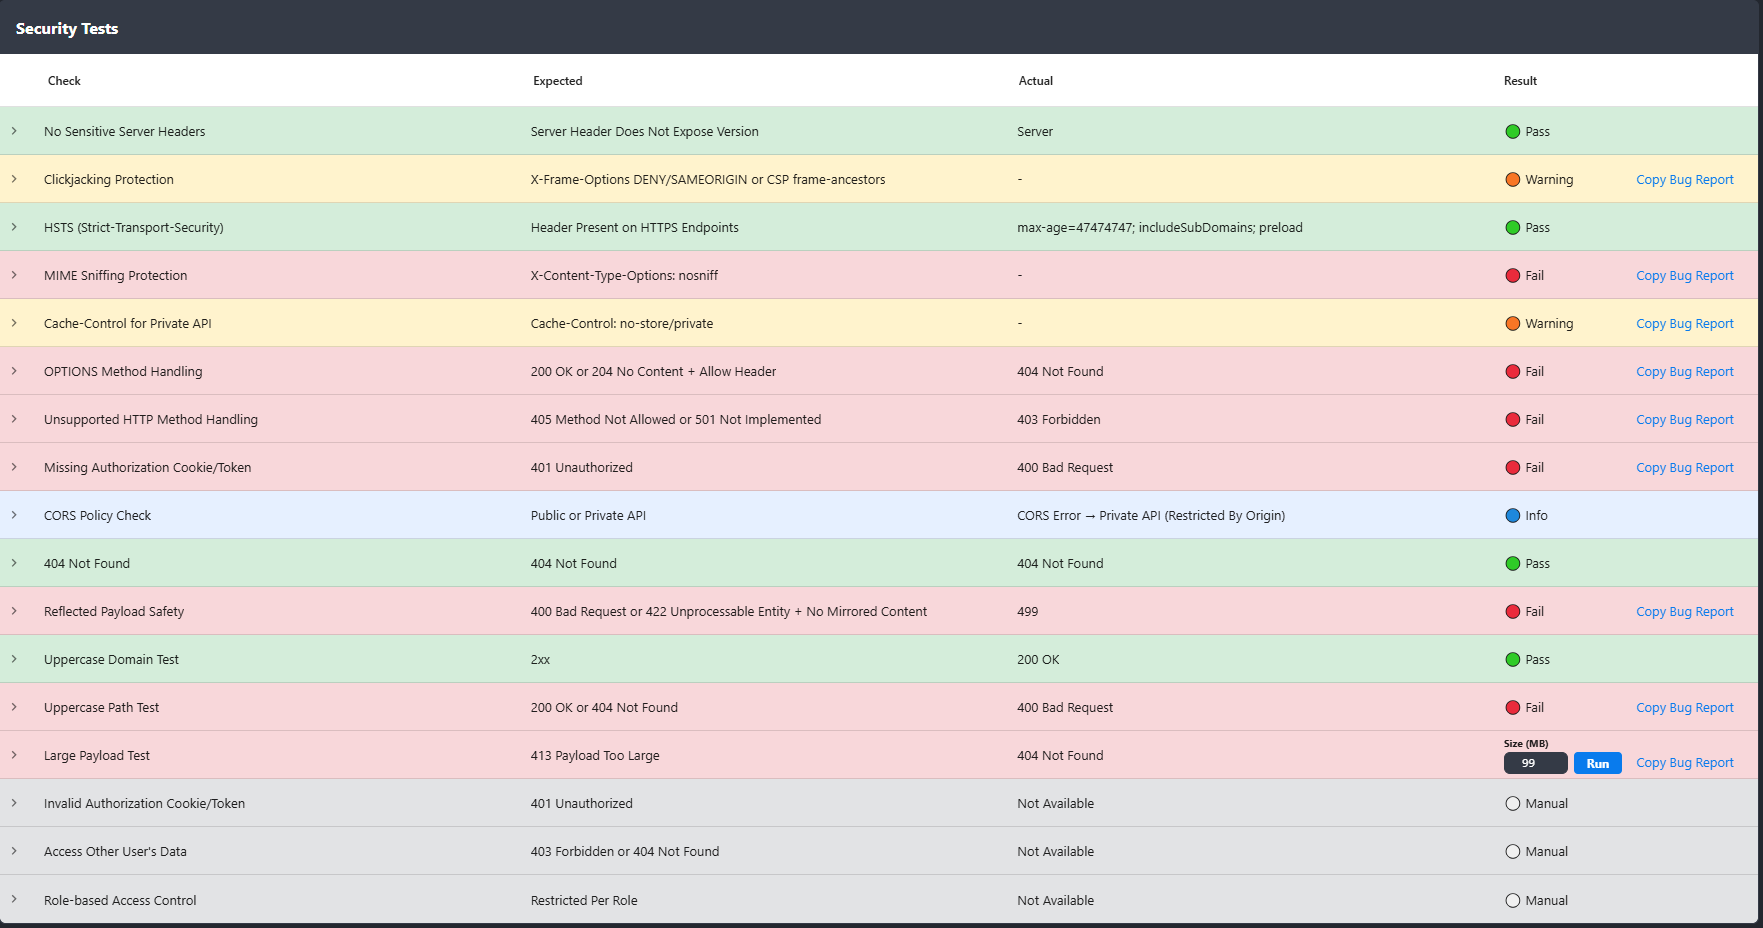Copy bug report for Unsupported HTTP Method Handling
The image size is (1763, 928).
1684,420
